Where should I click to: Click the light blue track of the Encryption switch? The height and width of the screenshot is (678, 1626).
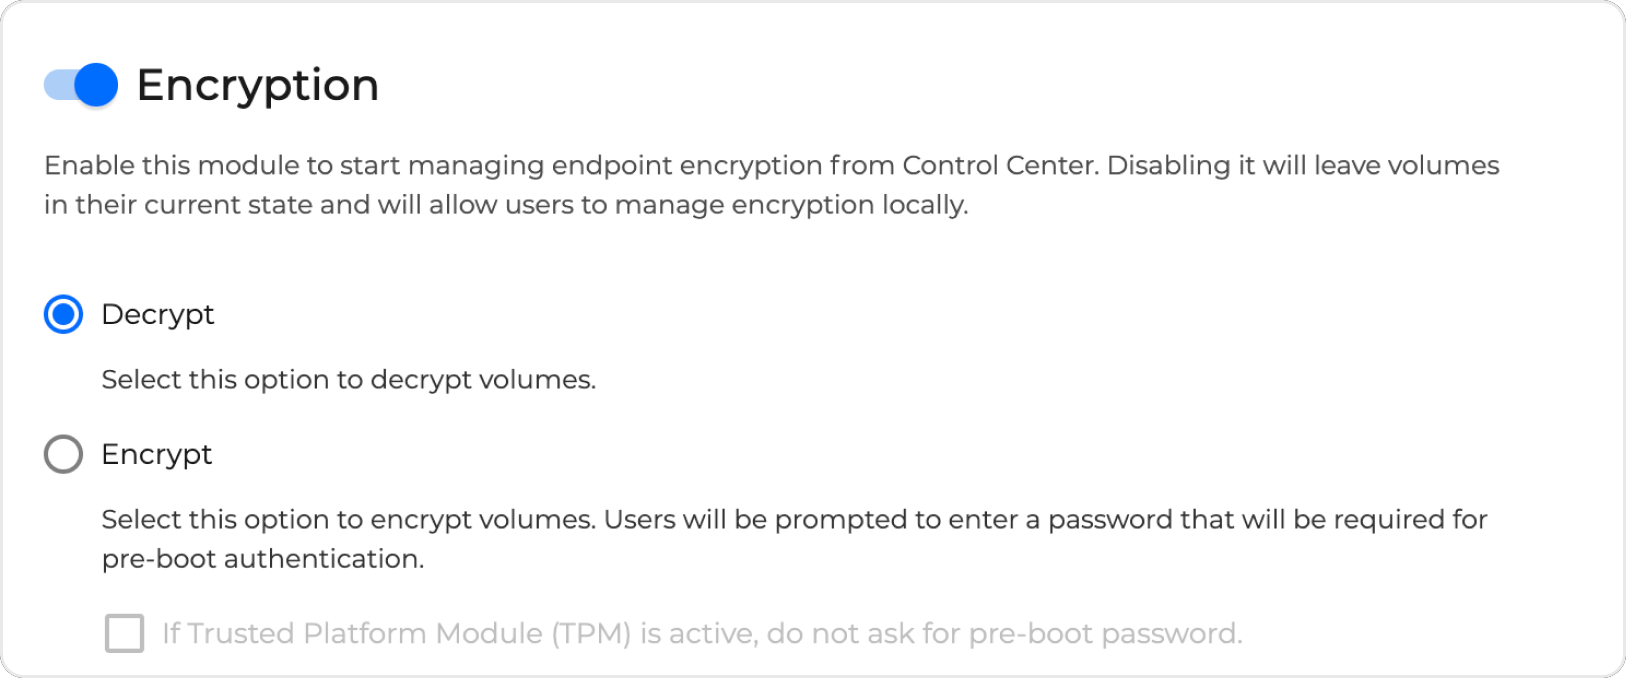pos(58,85)
